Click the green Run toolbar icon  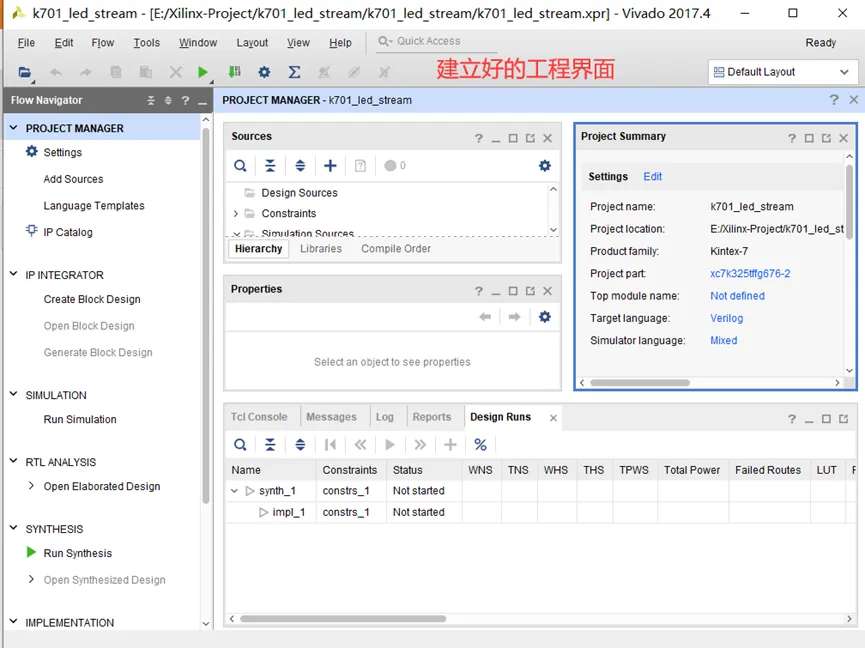202,72
